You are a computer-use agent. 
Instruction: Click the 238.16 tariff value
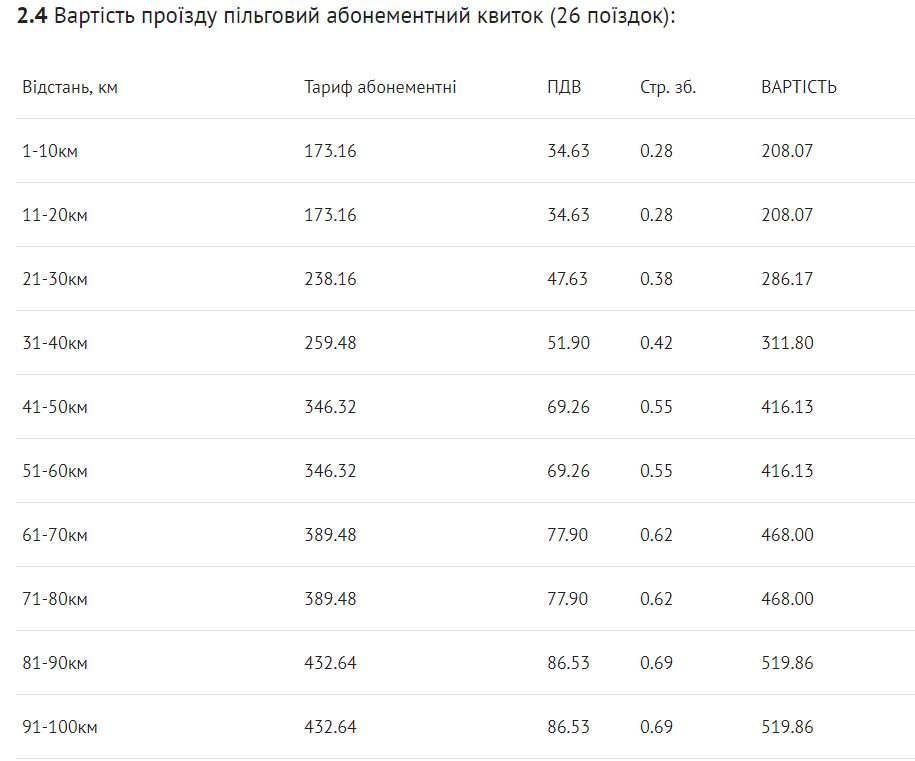[330, 279]
